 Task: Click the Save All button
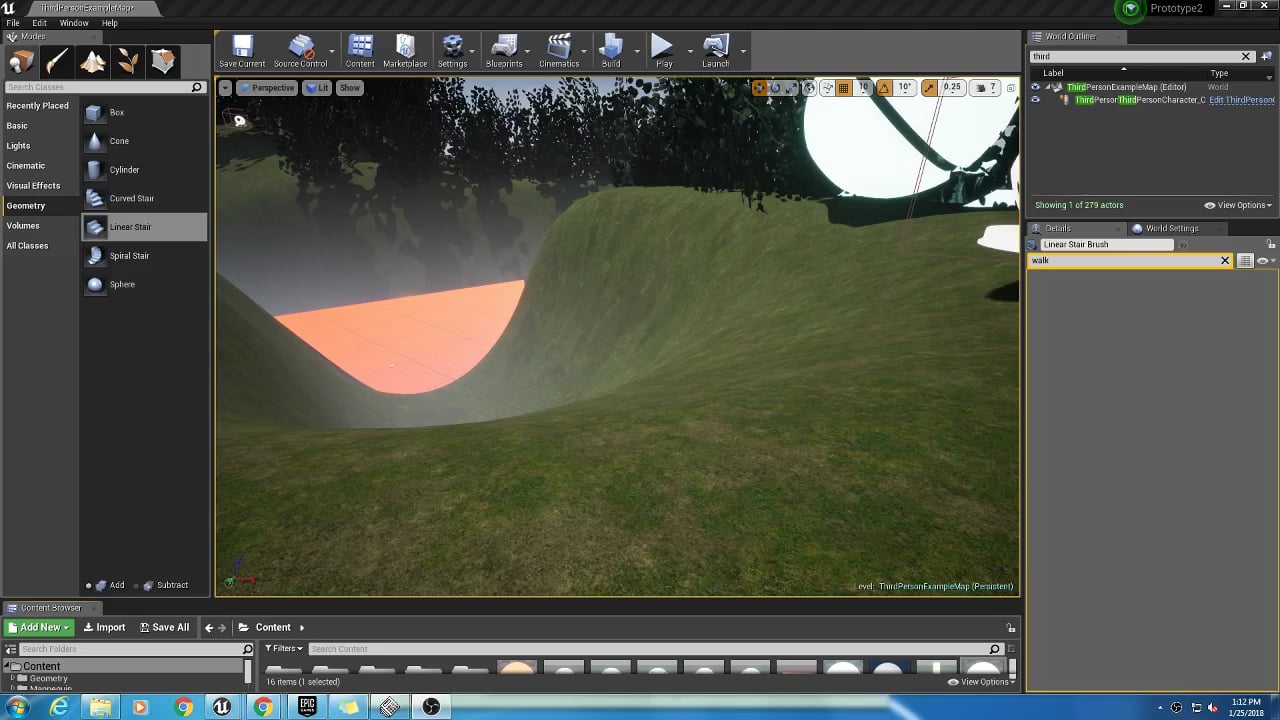click(x=164, y=628)
